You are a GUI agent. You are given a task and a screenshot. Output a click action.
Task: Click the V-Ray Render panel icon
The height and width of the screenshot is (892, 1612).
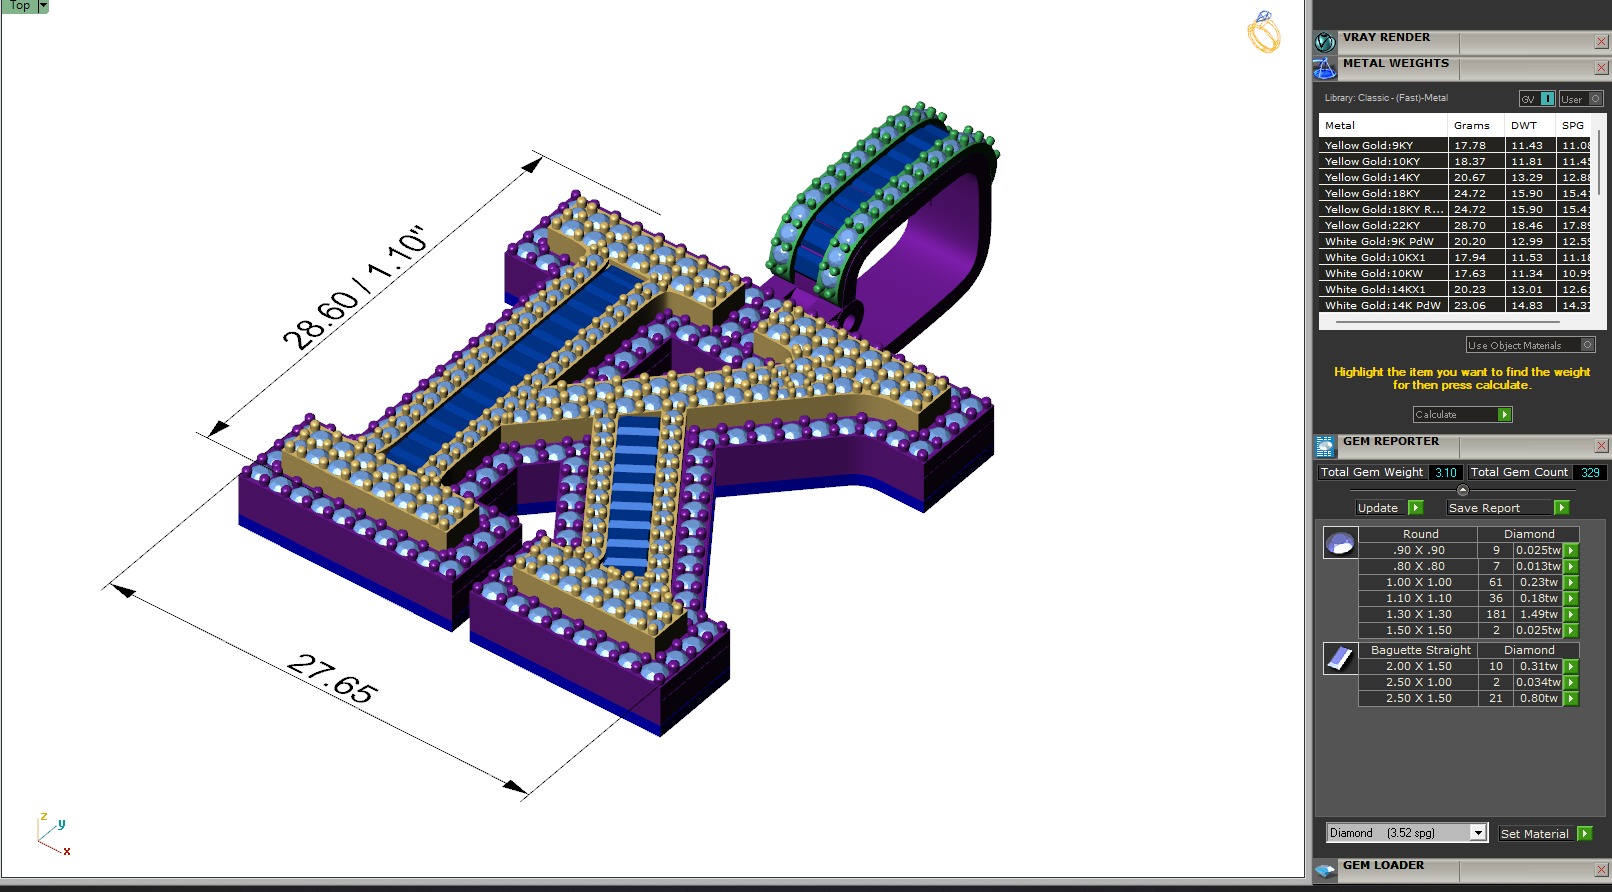pyautogui.click(x=1325, y=42)
